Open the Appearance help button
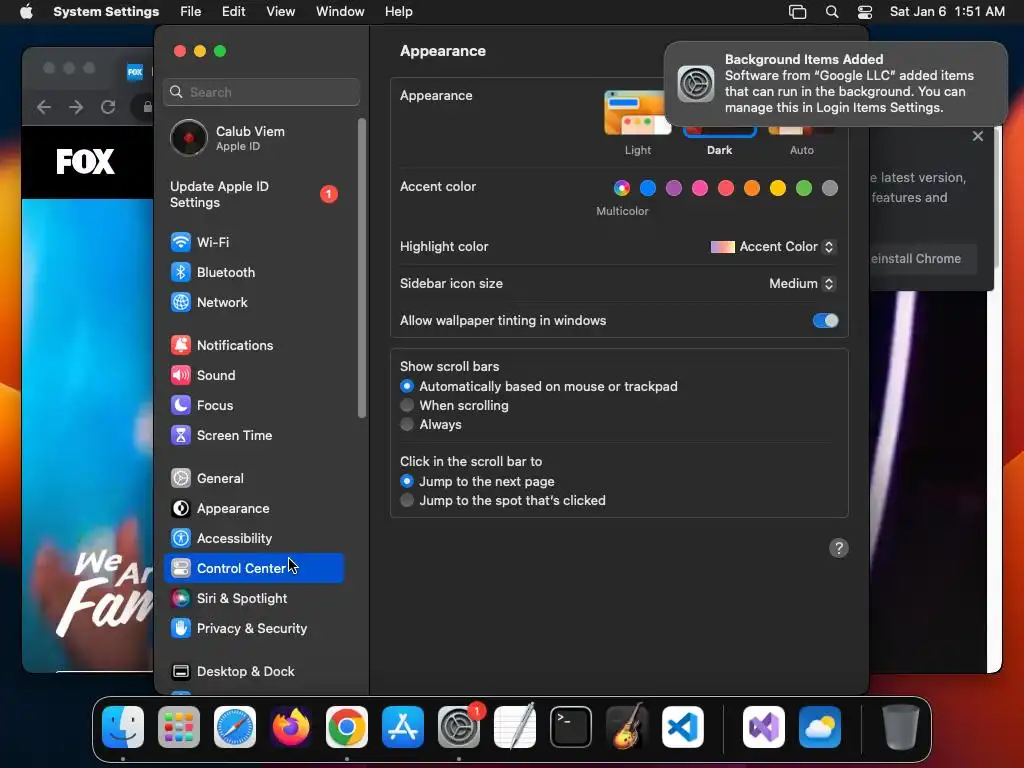 [x=839, y=548]
